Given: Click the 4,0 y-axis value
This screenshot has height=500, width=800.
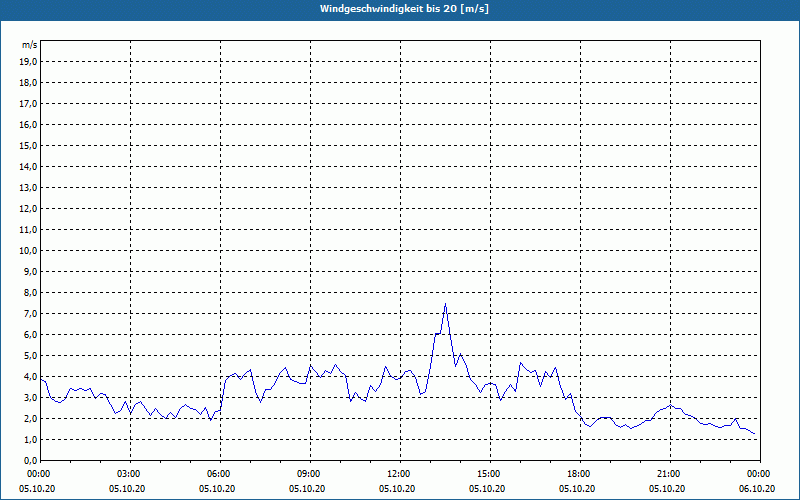Looking at the screenshot, I should [x=30, y=377].
